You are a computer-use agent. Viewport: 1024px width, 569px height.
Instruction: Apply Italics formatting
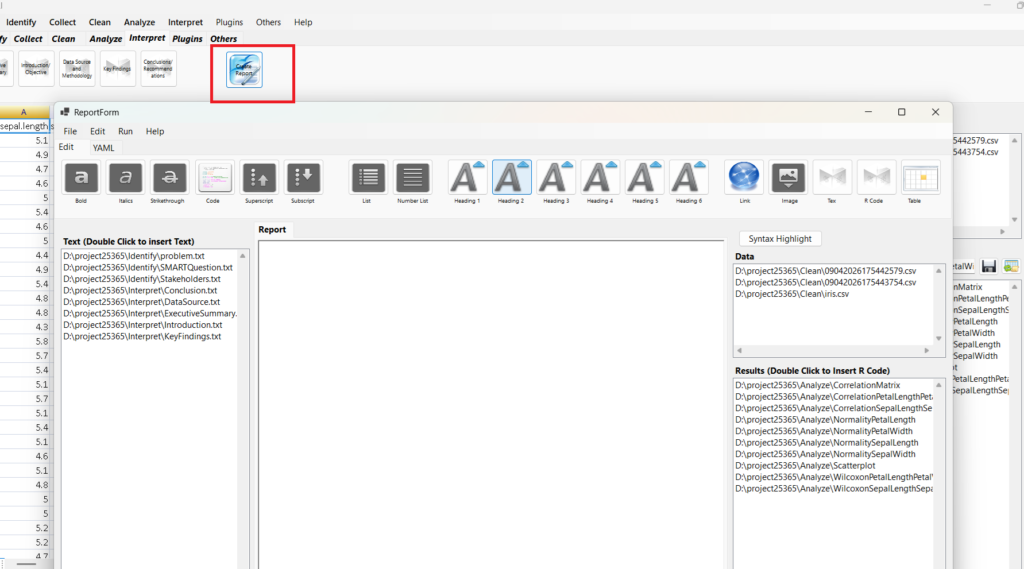pyautogui.click(x=125, y=177)
